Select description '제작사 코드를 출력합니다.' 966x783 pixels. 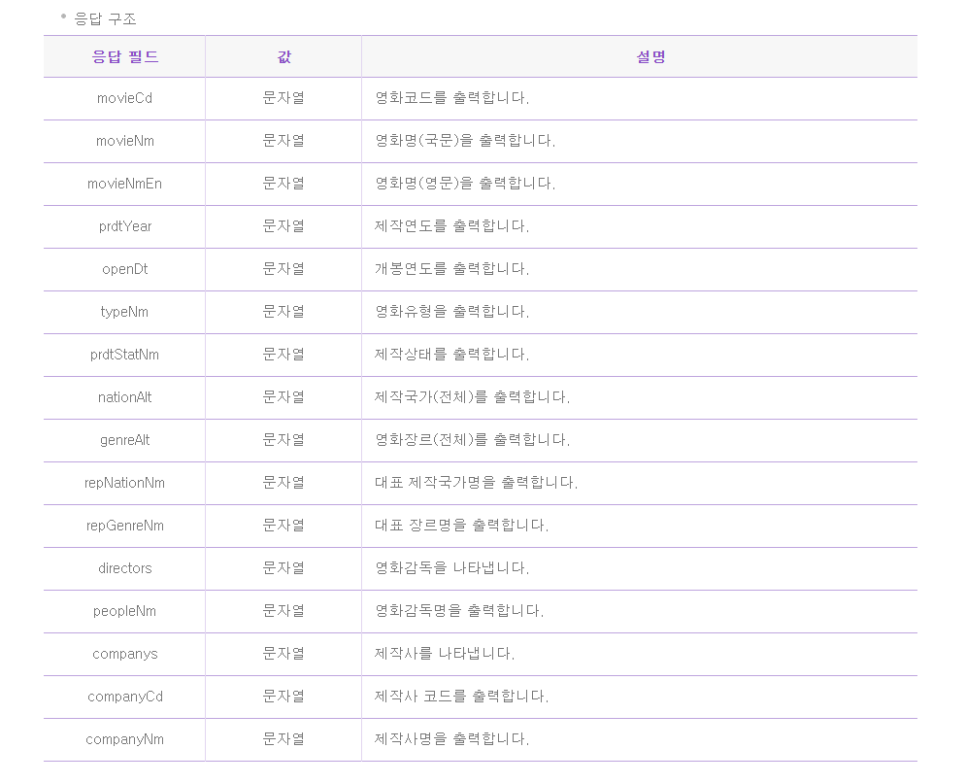[x=461, y=697]
